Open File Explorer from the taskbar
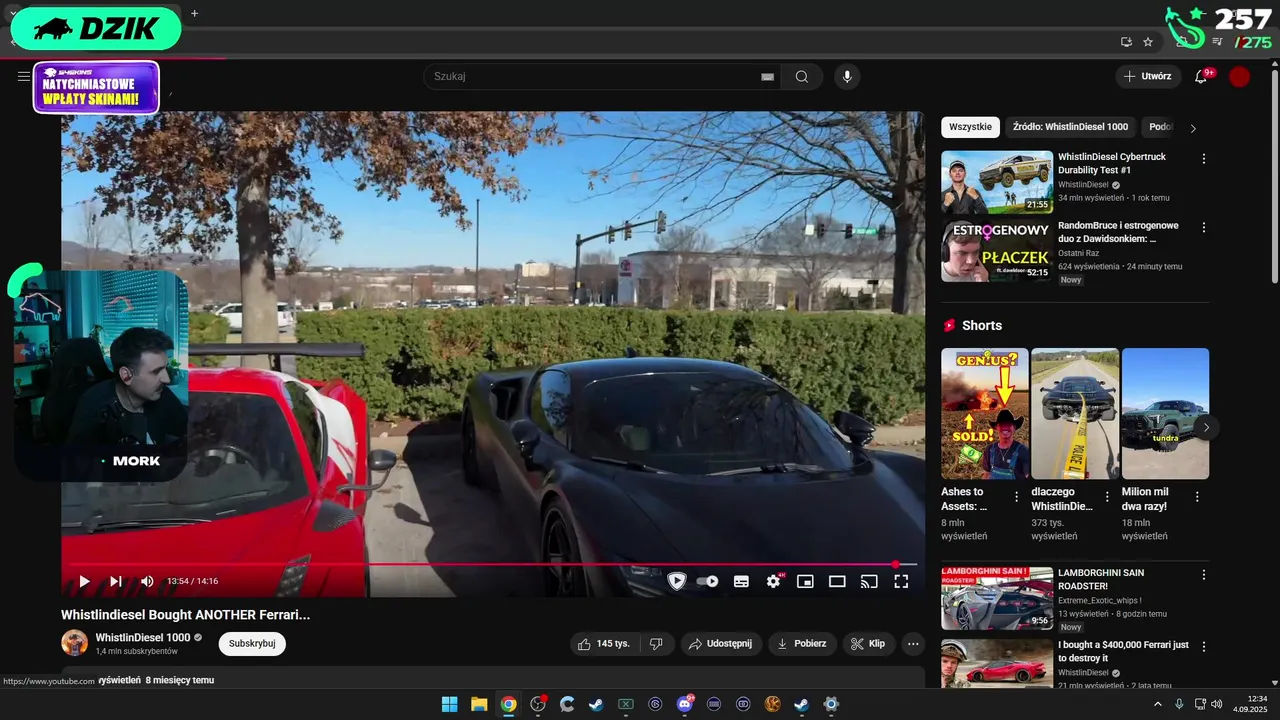The width and height of the screenshot is (1280, 720). (478, 704)
